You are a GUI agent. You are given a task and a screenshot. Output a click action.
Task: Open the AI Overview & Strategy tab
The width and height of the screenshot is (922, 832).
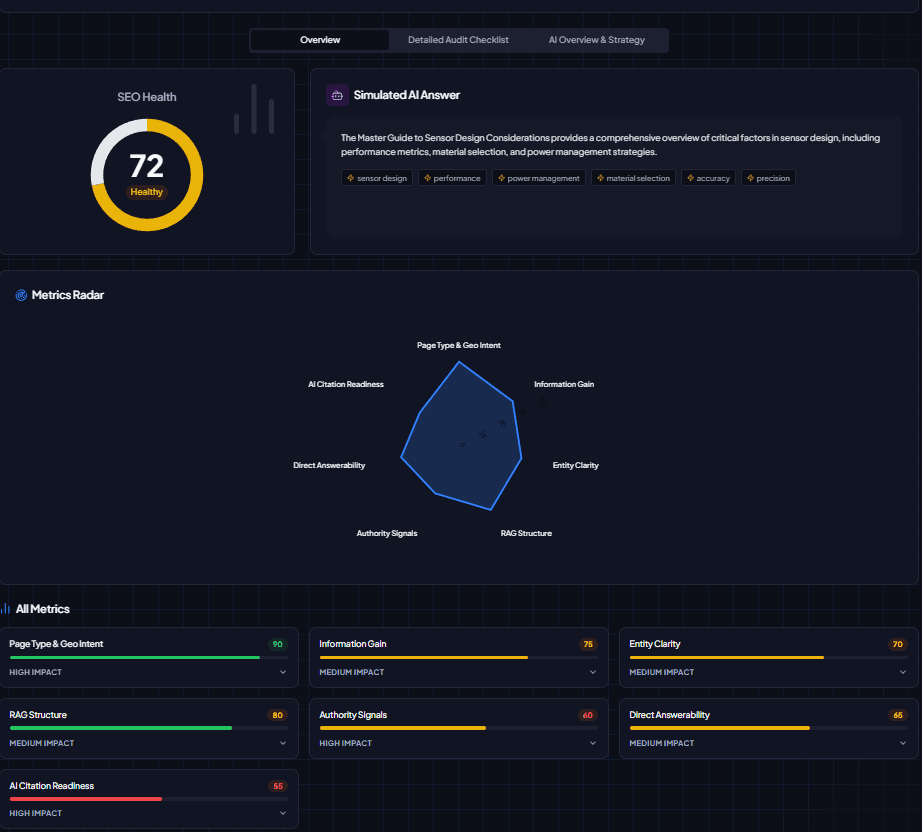pos(597,40)
